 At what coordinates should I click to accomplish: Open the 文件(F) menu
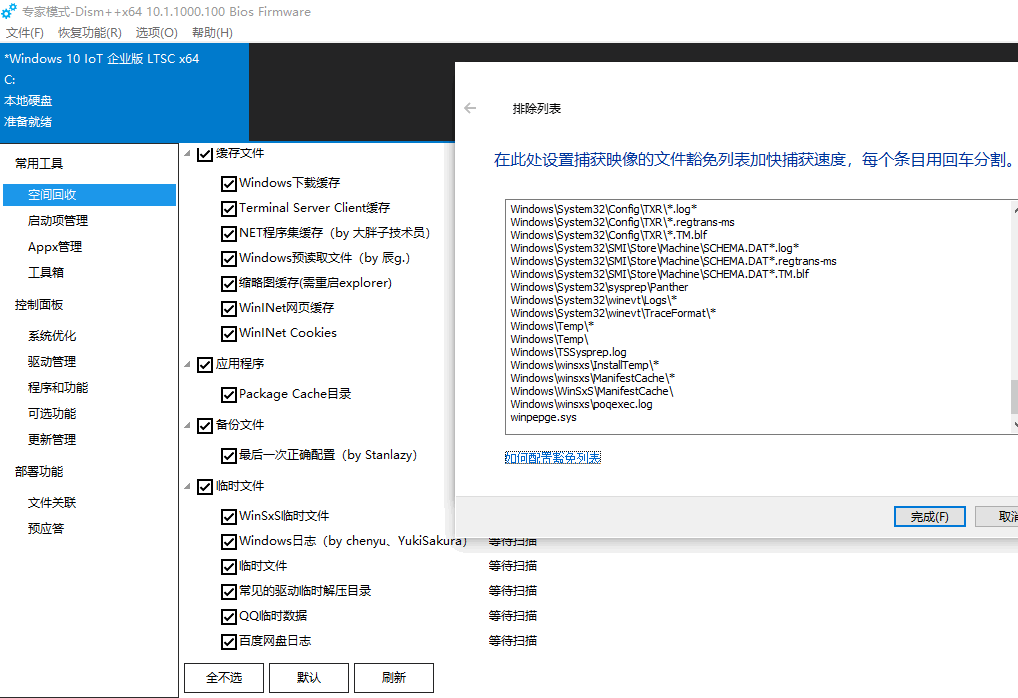tap(25, 33)
